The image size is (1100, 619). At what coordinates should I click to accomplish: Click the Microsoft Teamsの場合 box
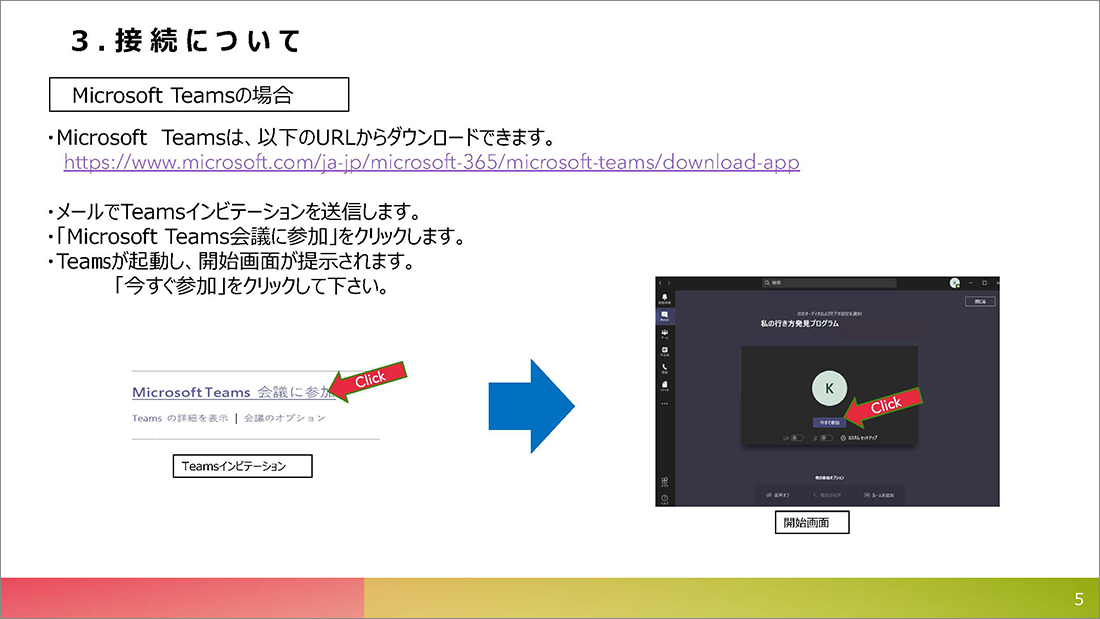pos(199,95)
